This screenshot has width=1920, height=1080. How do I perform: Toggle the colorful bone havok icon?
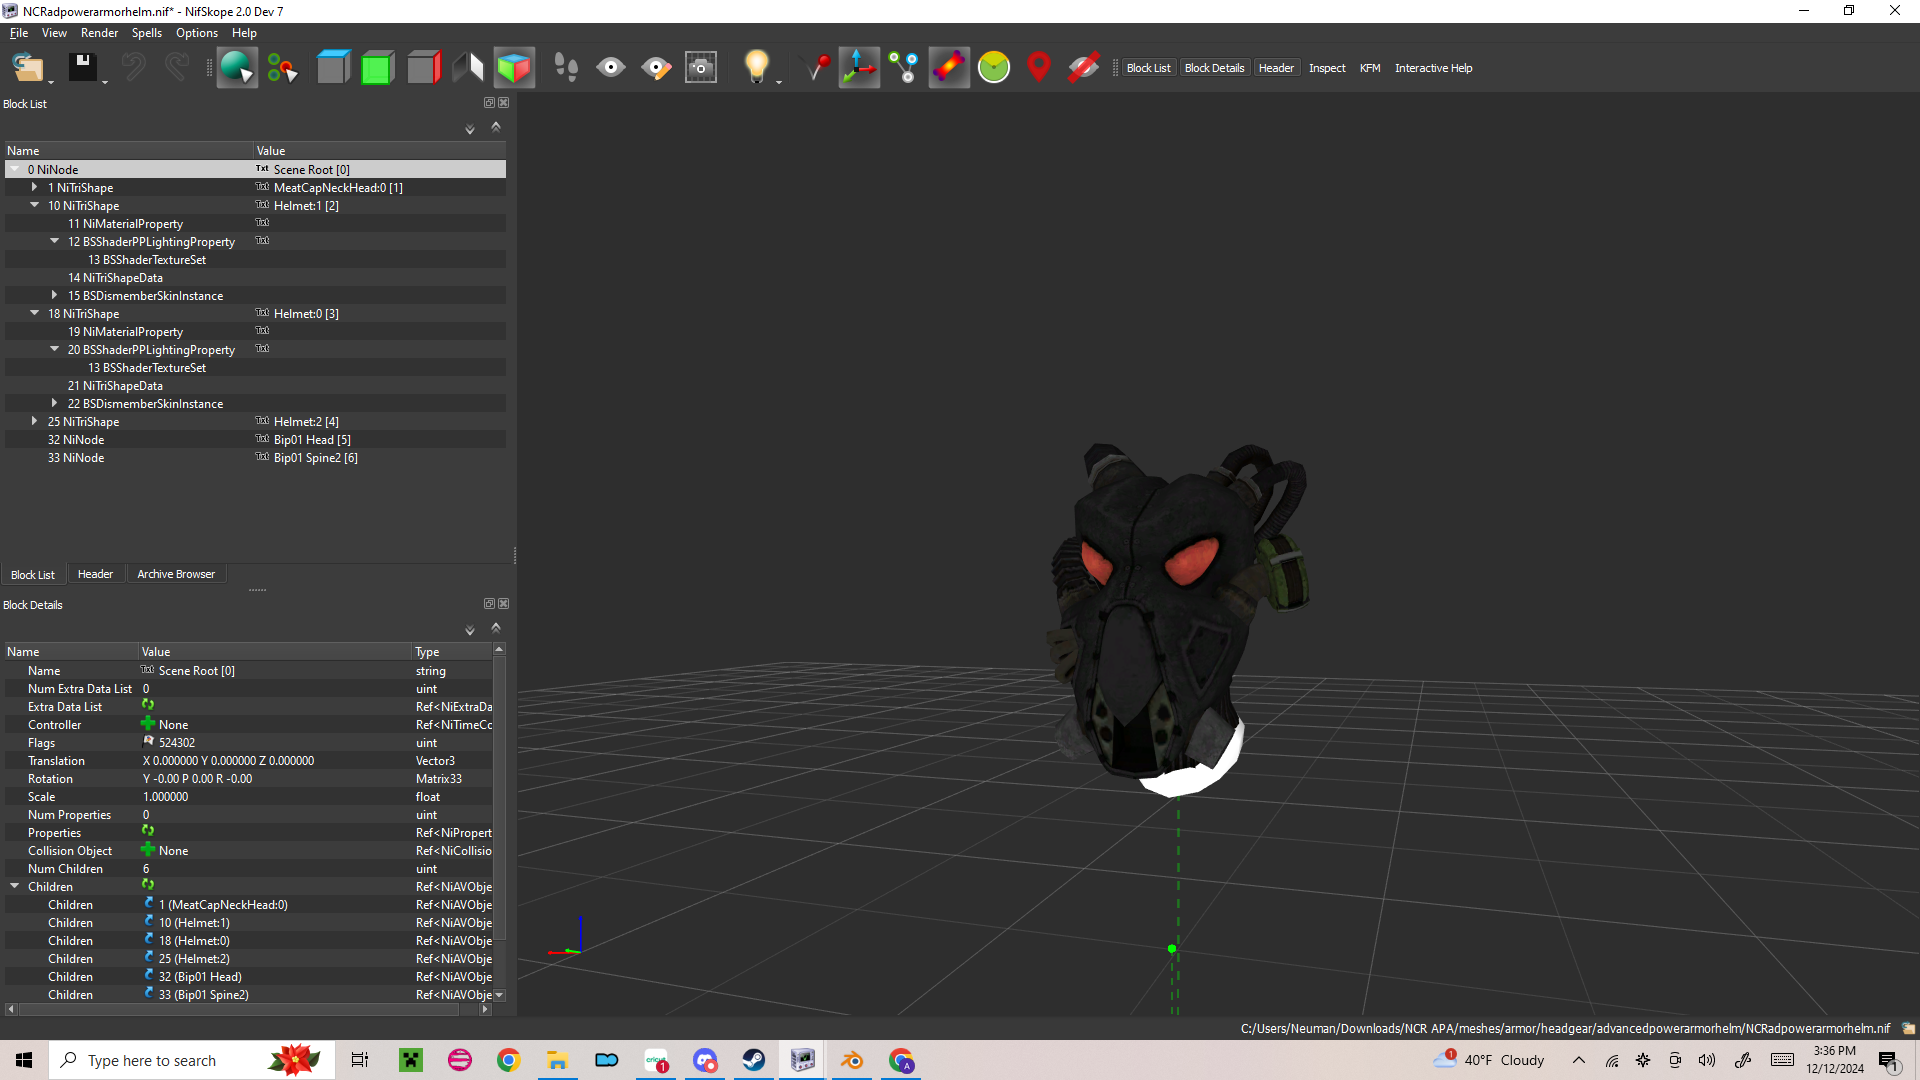pyautogui.click(x=949, y=68)
